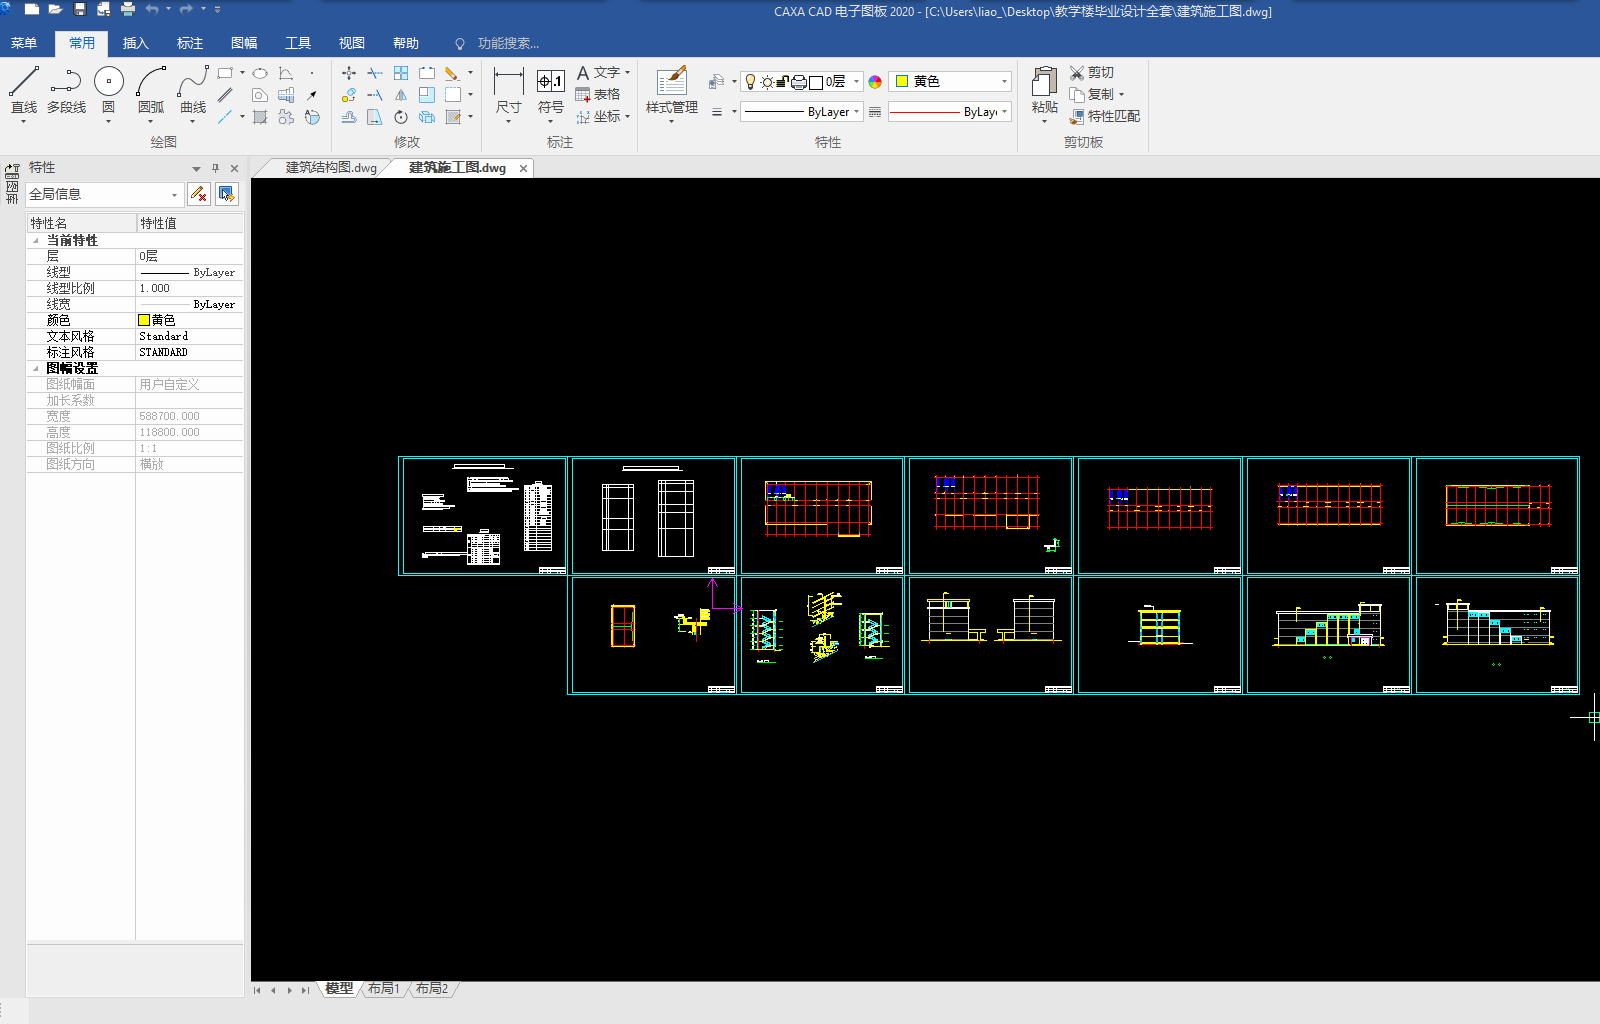Switch to the 图幅 ribbon tab
The image size is (1600, 1024).
tap(244, 43)
